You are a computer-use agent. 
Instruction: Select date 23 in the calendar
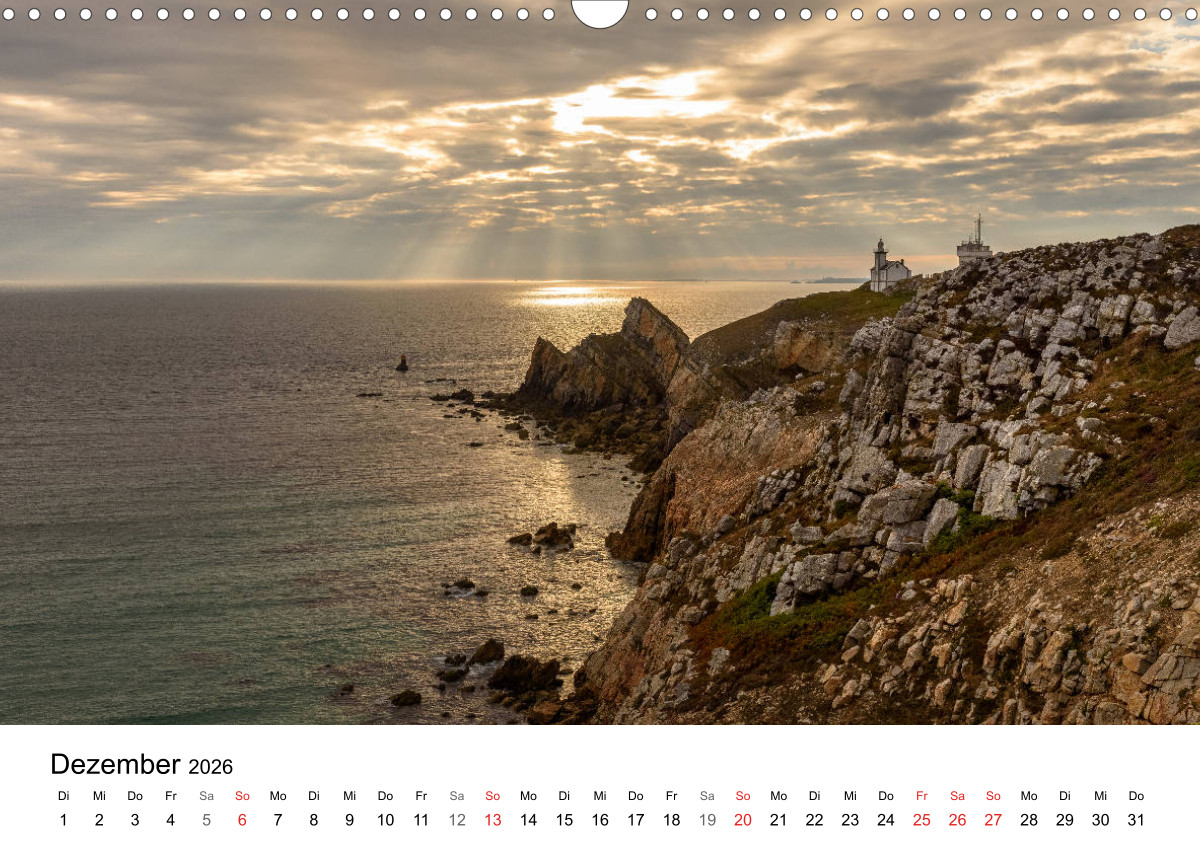[x=850, y=820]
